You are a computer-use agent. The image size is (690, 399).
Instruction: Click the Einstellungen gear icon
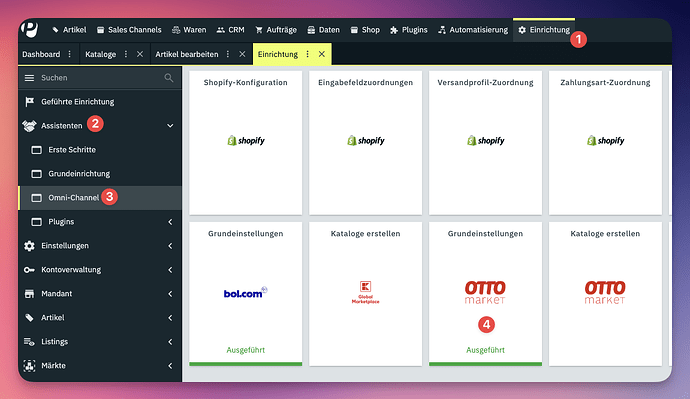coord(29,246)
